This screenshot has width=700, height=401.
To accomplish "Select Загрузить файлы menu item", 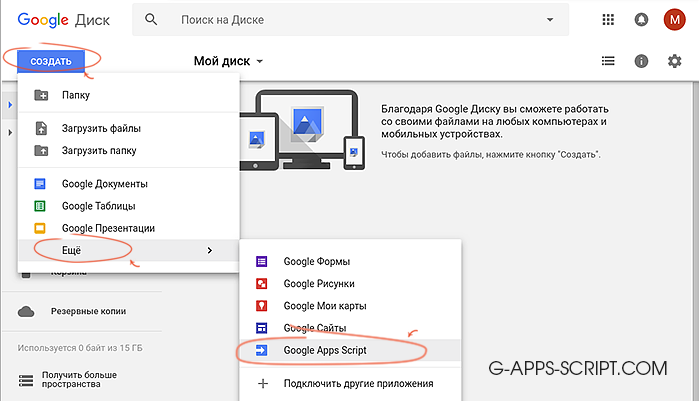I will (129, 128).
